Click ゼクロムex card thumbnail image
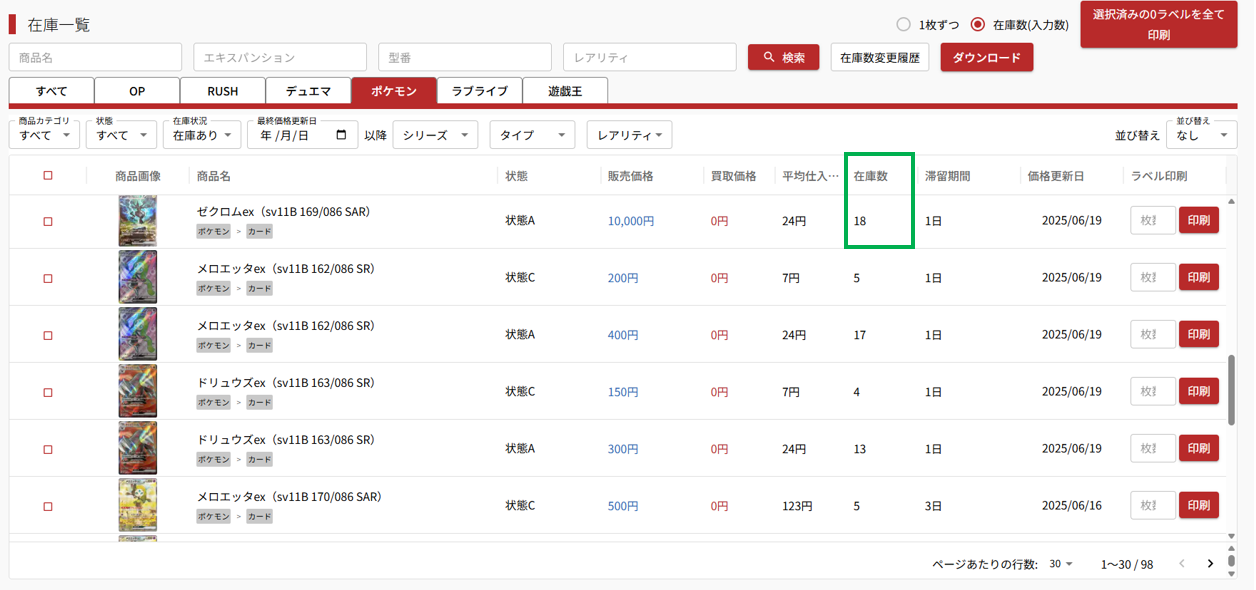This screenshot has width=1256, height=590. [x=137, y=221]
